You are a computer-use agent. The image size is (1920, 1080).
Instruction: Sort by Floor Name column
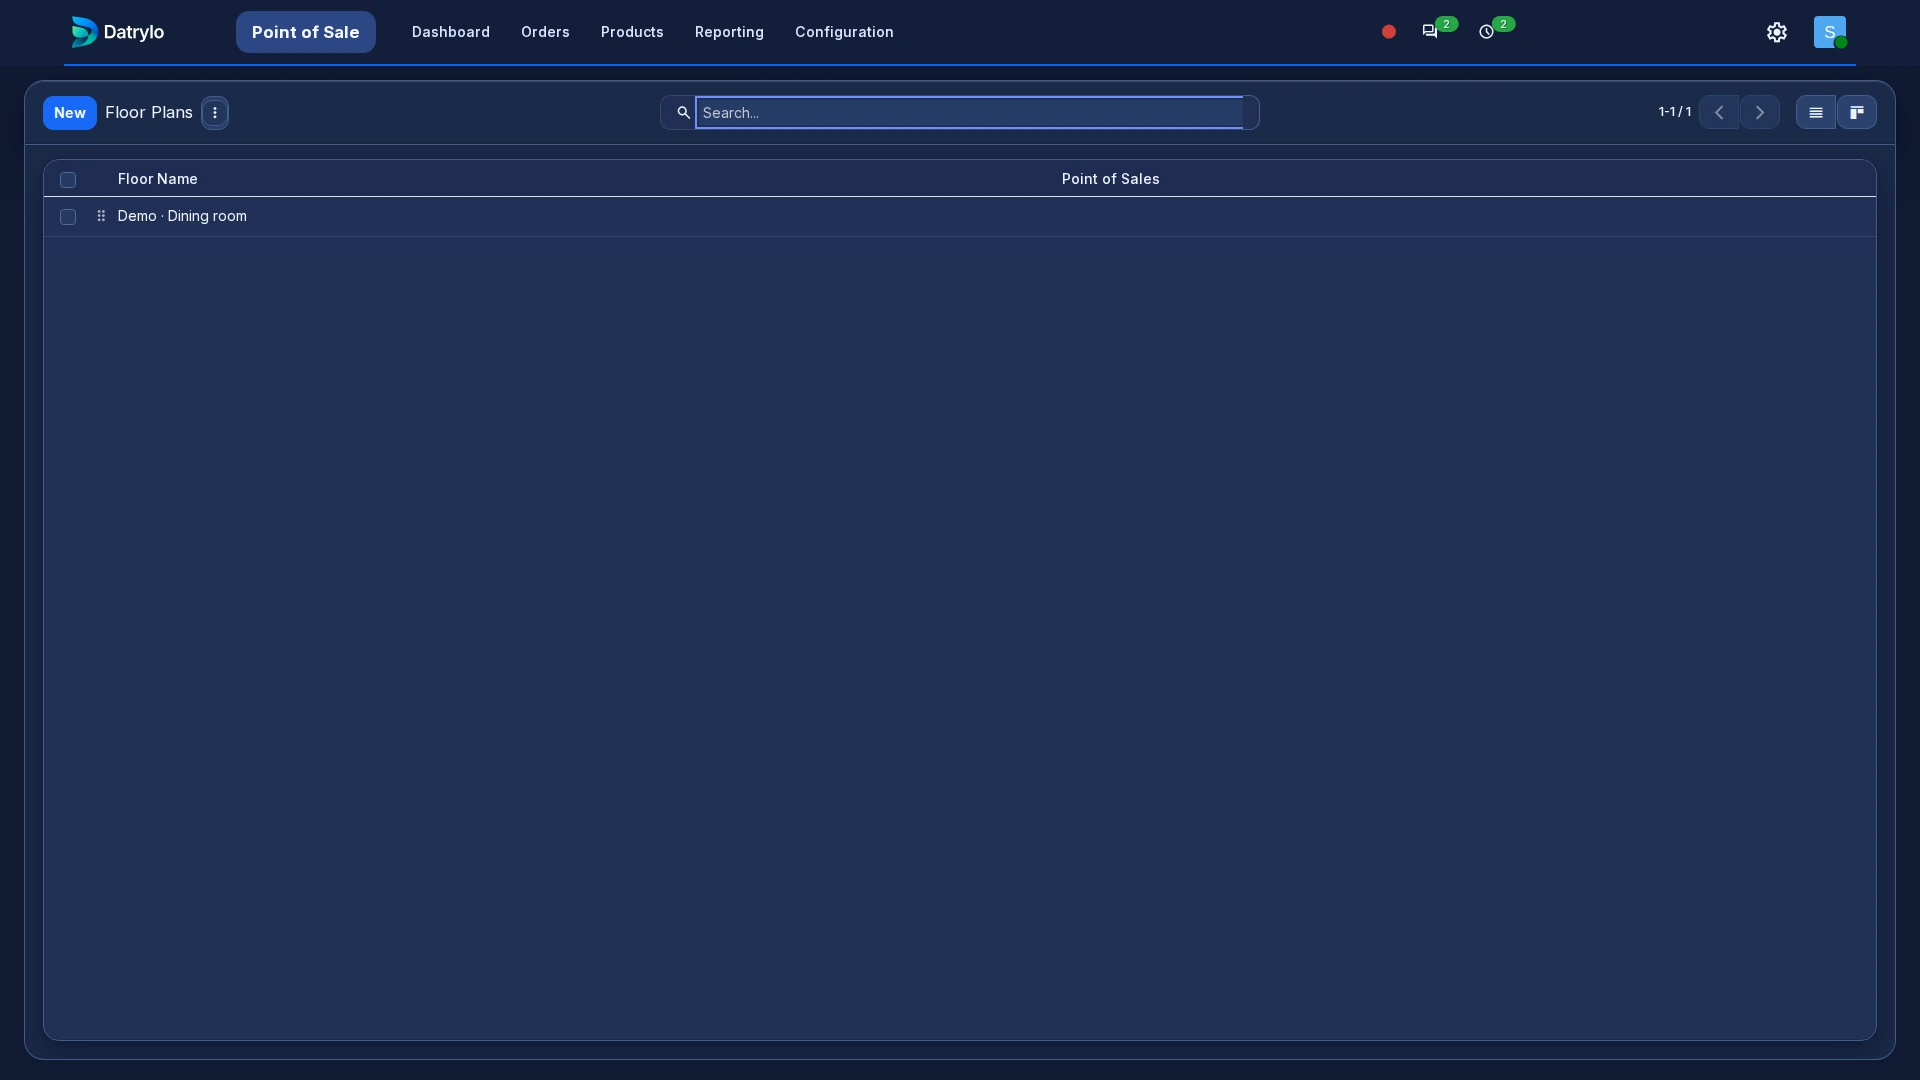[x=158, y=179]
